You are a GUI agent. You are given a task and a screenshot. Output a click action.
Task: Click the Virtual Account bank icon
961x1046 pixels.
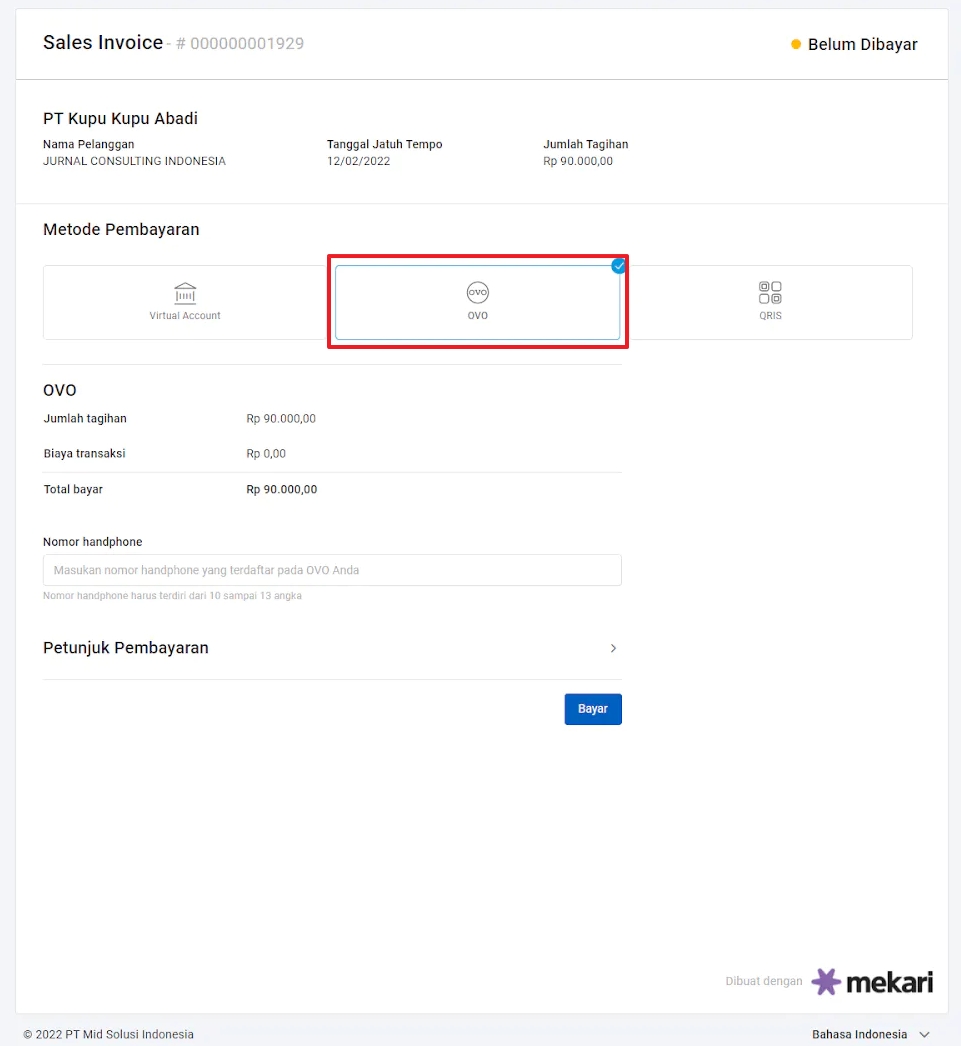point(185,293)
